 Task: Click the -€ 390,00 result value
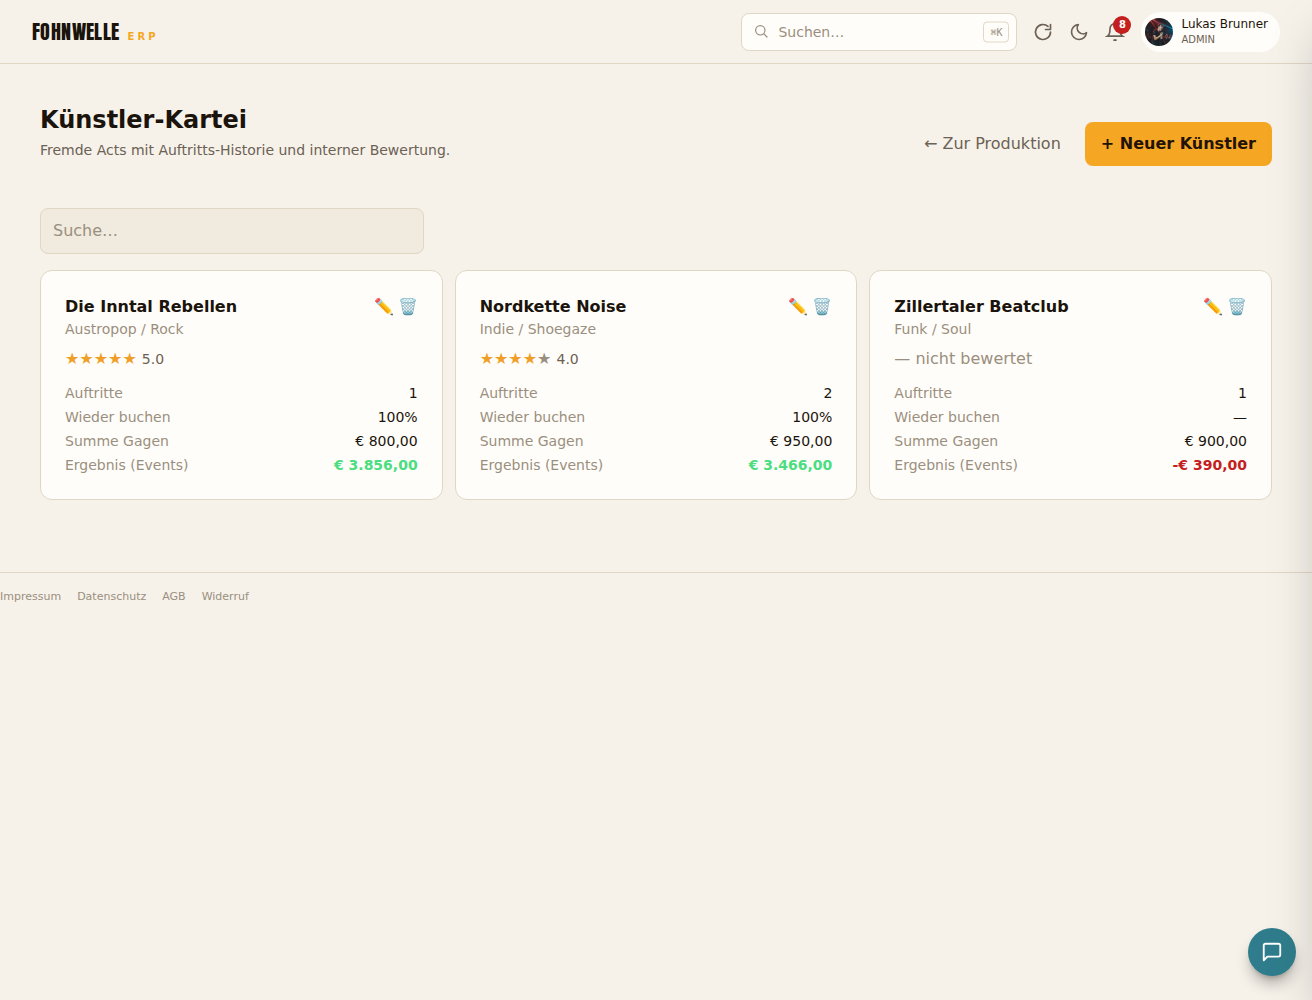[x=1210, y=465]
